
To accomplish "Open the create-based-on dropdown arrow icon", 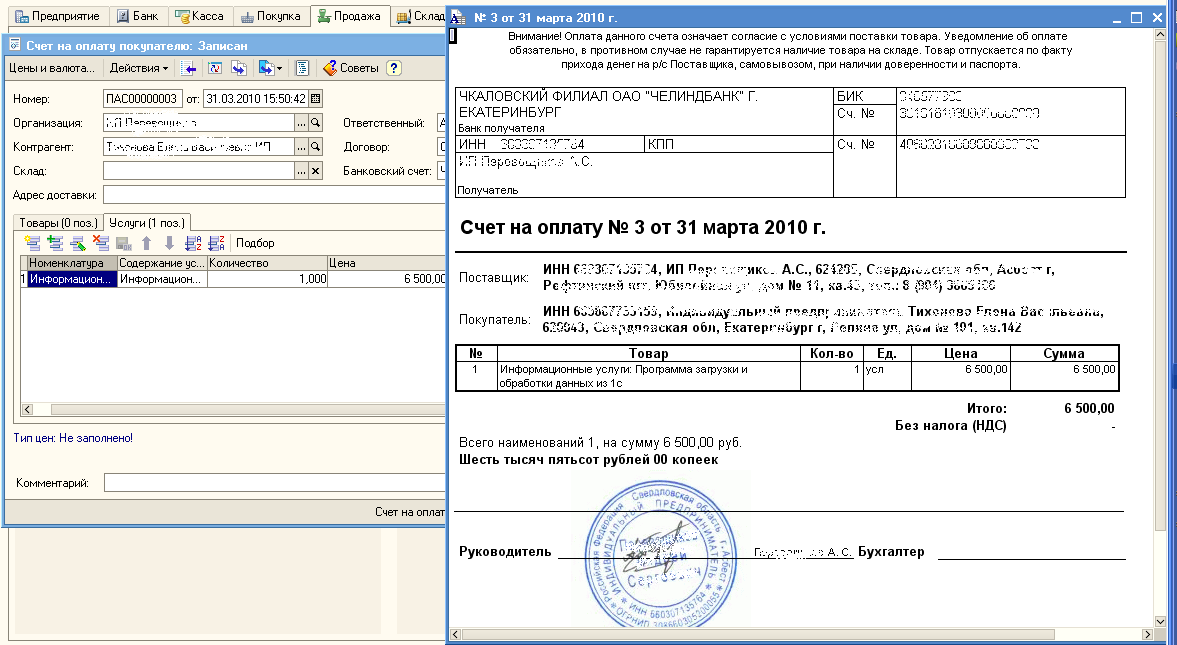I will tap(269, 68).
